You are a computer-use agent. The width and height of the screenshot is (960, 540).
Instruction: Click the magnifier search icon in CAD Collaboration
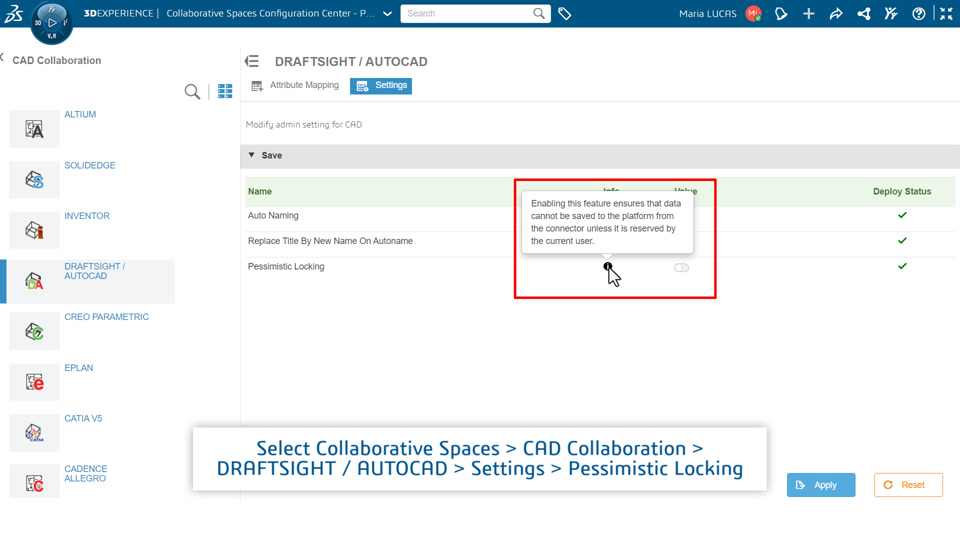click(192, 92)
